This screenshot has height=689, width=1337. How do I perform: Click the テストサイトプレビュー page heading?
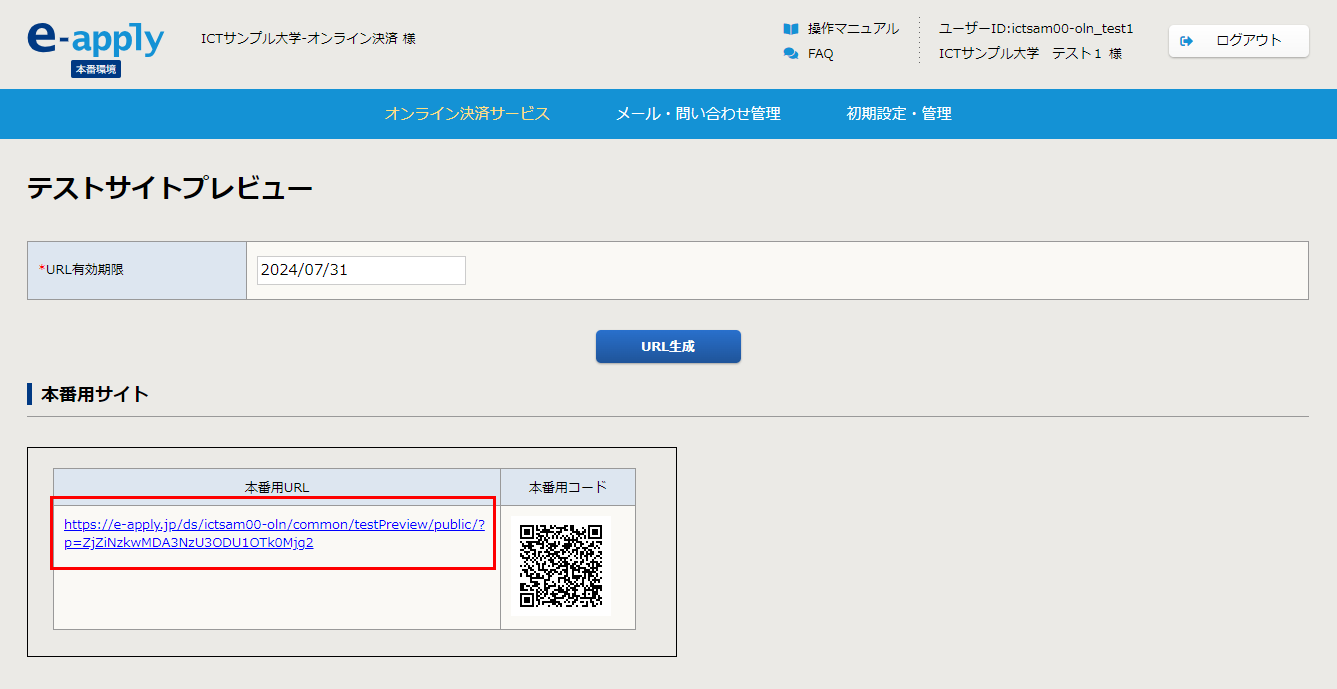tap(170, 188)
